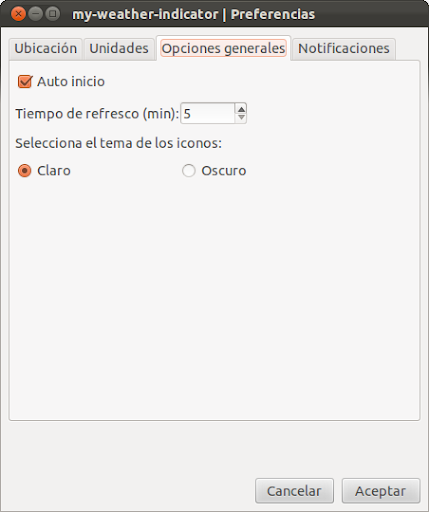Minimize the my-weather-indicator window

(35, 14)
